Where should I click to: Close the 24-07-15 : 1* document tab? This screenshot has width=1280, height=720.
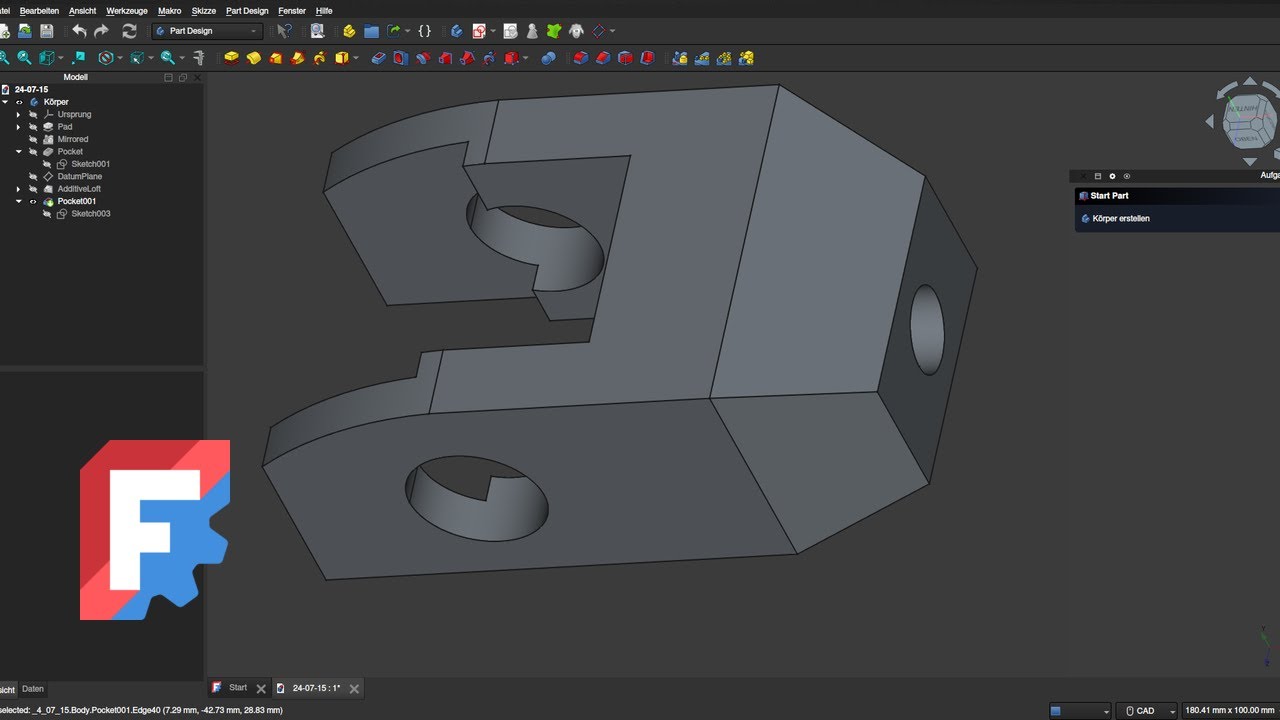(354, 688)
